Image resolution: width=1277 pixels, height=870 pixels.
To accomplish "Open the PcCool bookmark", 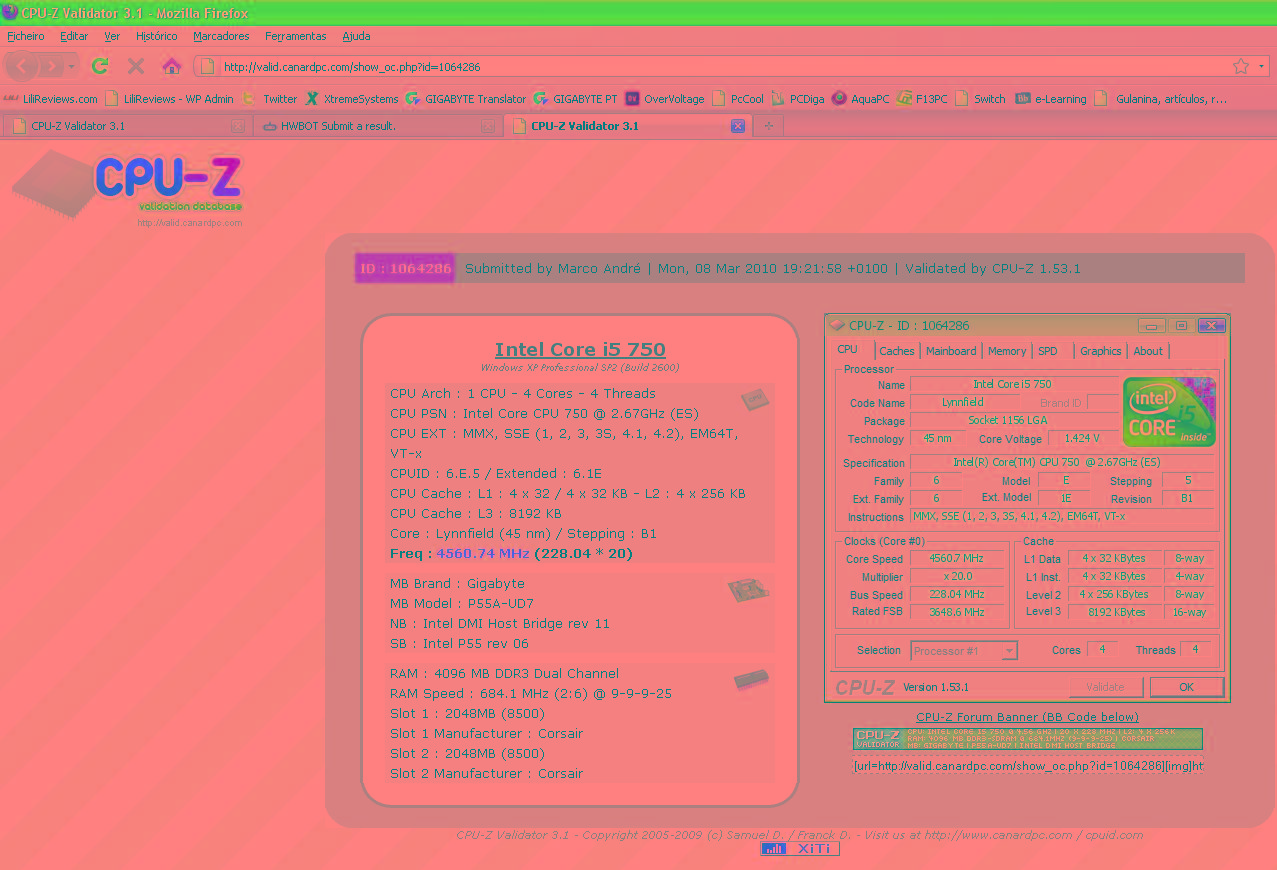I will pos(738,99).
